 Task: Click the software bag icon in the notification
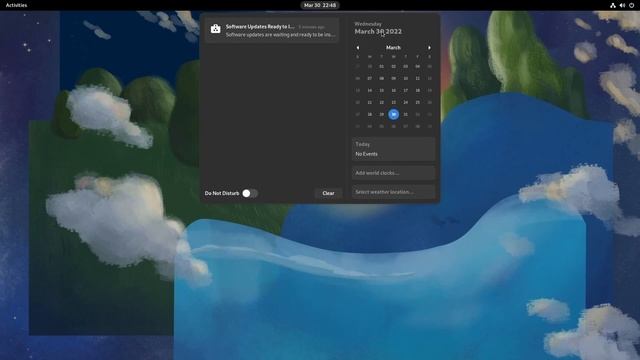click(216, 29)
